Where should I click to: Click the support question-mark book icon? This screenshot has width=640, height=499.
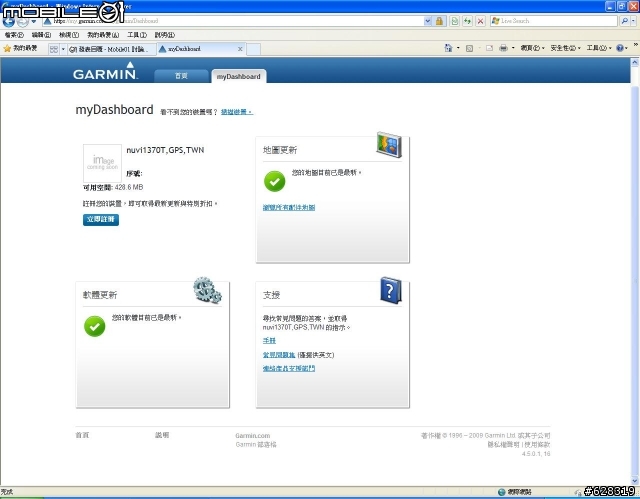coord(391,290)
